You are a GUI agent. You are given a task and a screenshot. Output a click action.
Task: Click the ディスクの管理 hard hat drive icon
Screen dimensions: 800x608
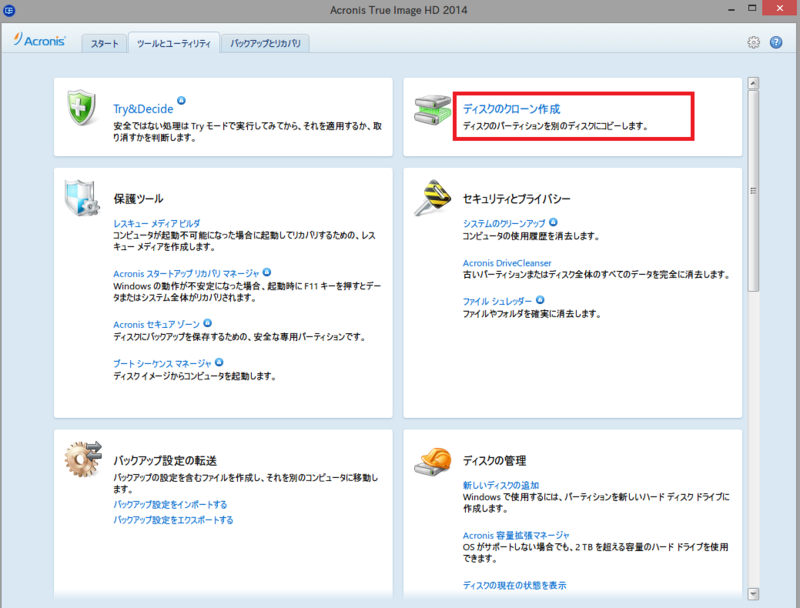tap(433, 461)
